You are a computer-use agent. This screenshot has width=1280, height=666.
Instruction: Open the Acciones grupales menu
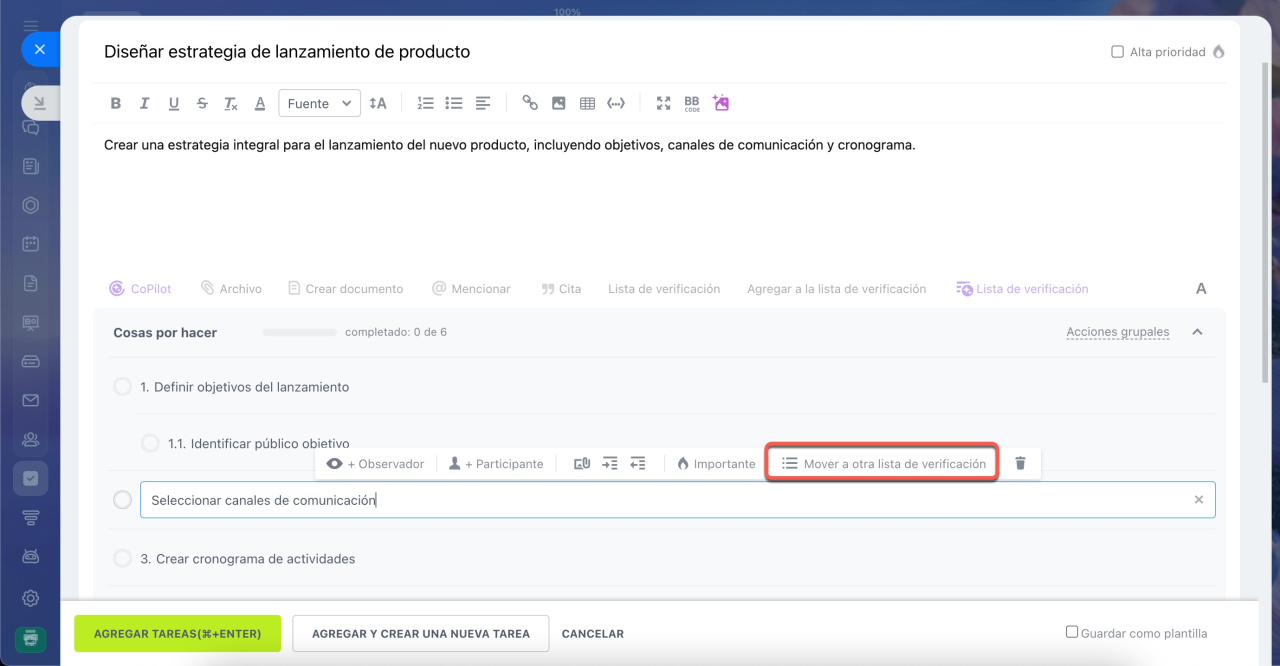[x=1117, y=332]
